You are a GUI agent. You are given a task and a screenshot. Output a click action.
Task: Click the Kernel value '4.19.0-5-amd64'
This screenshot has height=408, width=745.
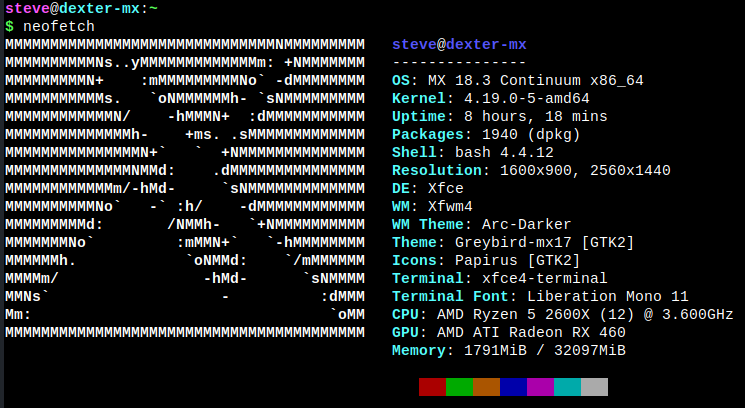click(x=527, y=99)
